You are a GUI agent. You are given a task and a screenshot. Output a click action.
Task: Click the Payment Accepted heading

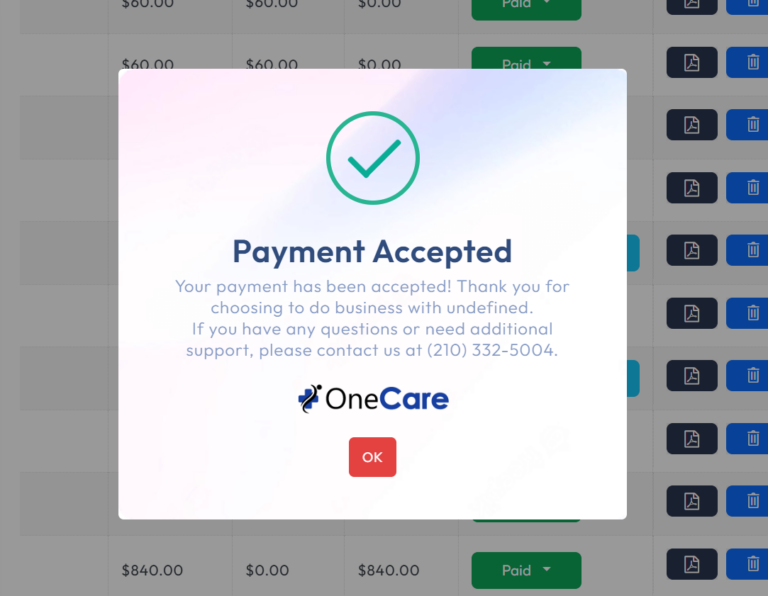click(372, 252)
